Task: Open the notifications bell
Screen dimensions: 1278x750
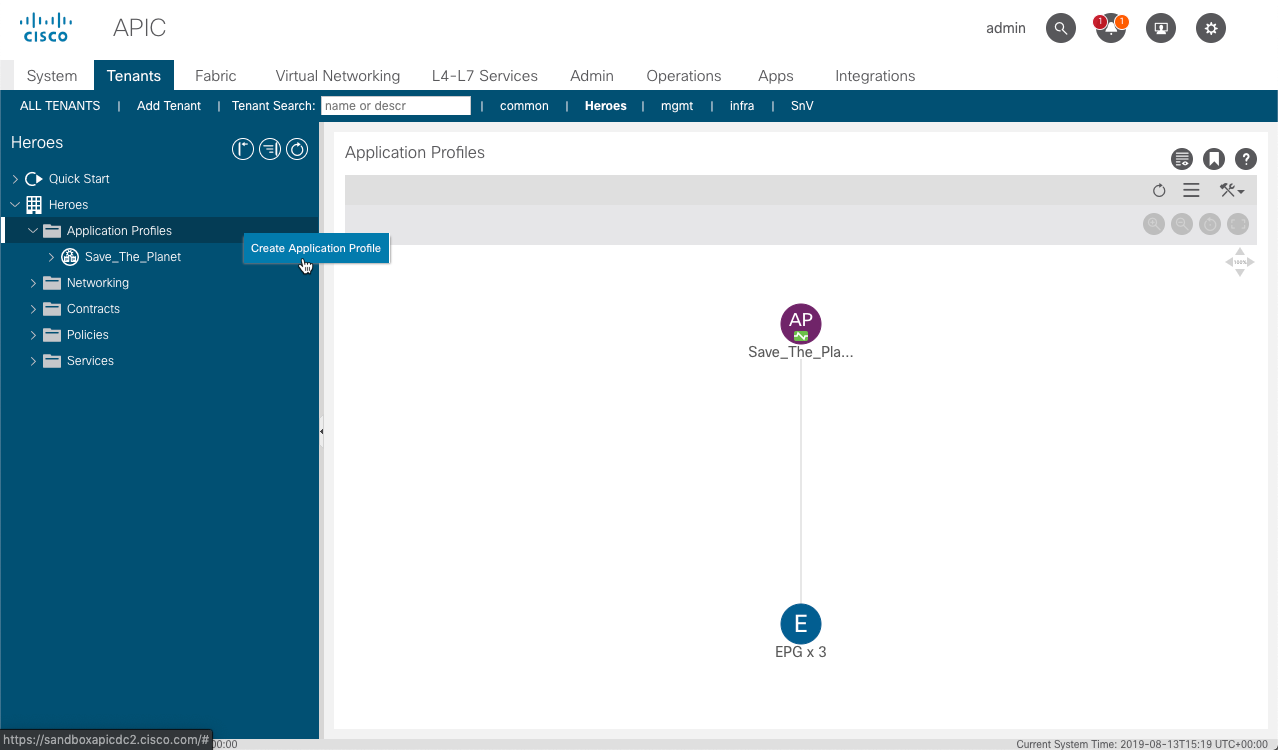Action: 1110,28
